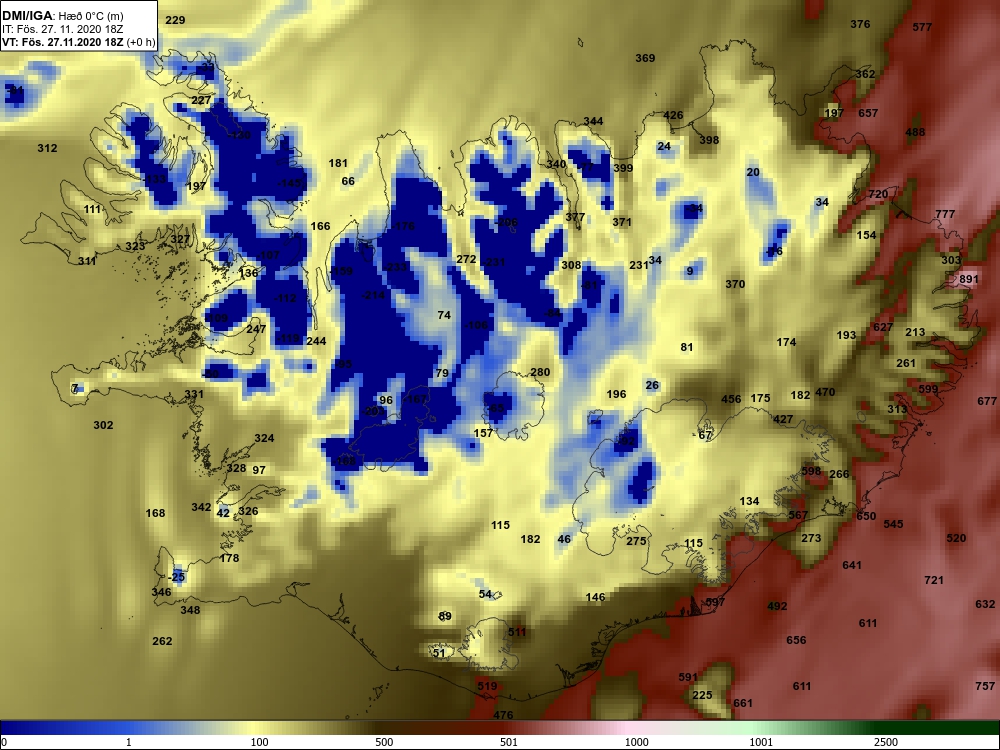Click the map value 426 on north coast
This screenshot has width=1000, height=750.
point(673,115)
